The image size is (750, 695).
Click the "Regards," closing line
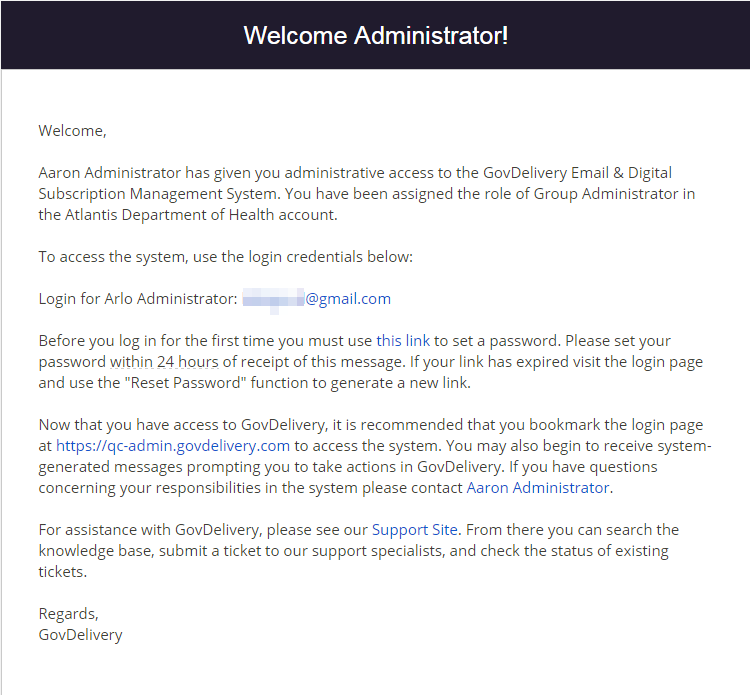(x=68, y=613)
